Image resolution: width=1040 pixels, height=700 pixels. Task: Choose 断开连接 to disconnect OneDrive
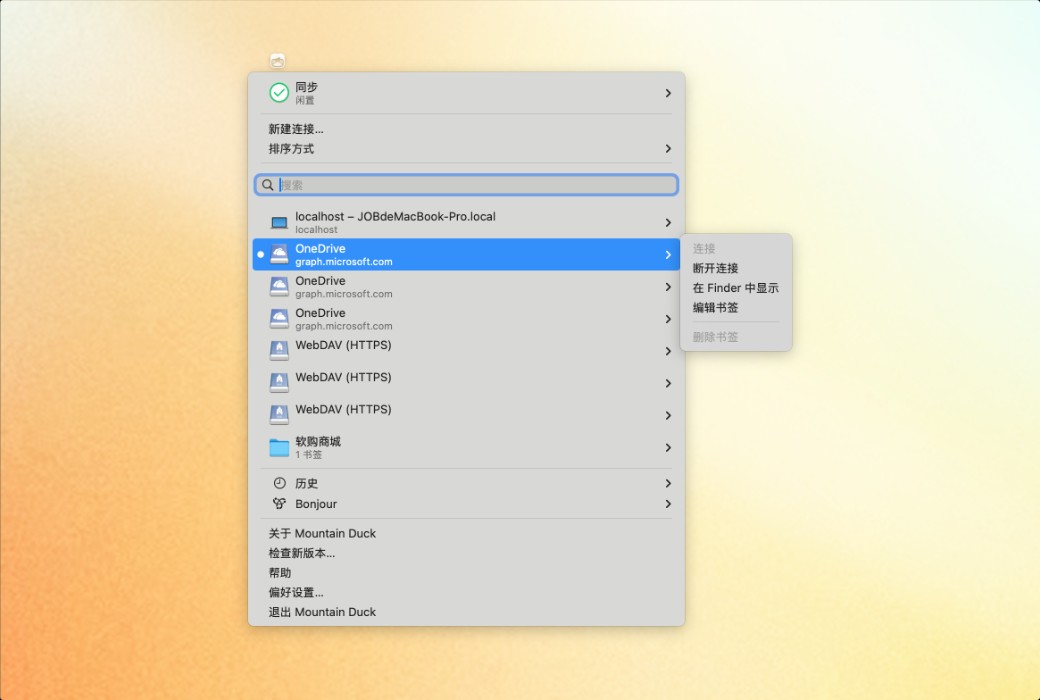716,268
